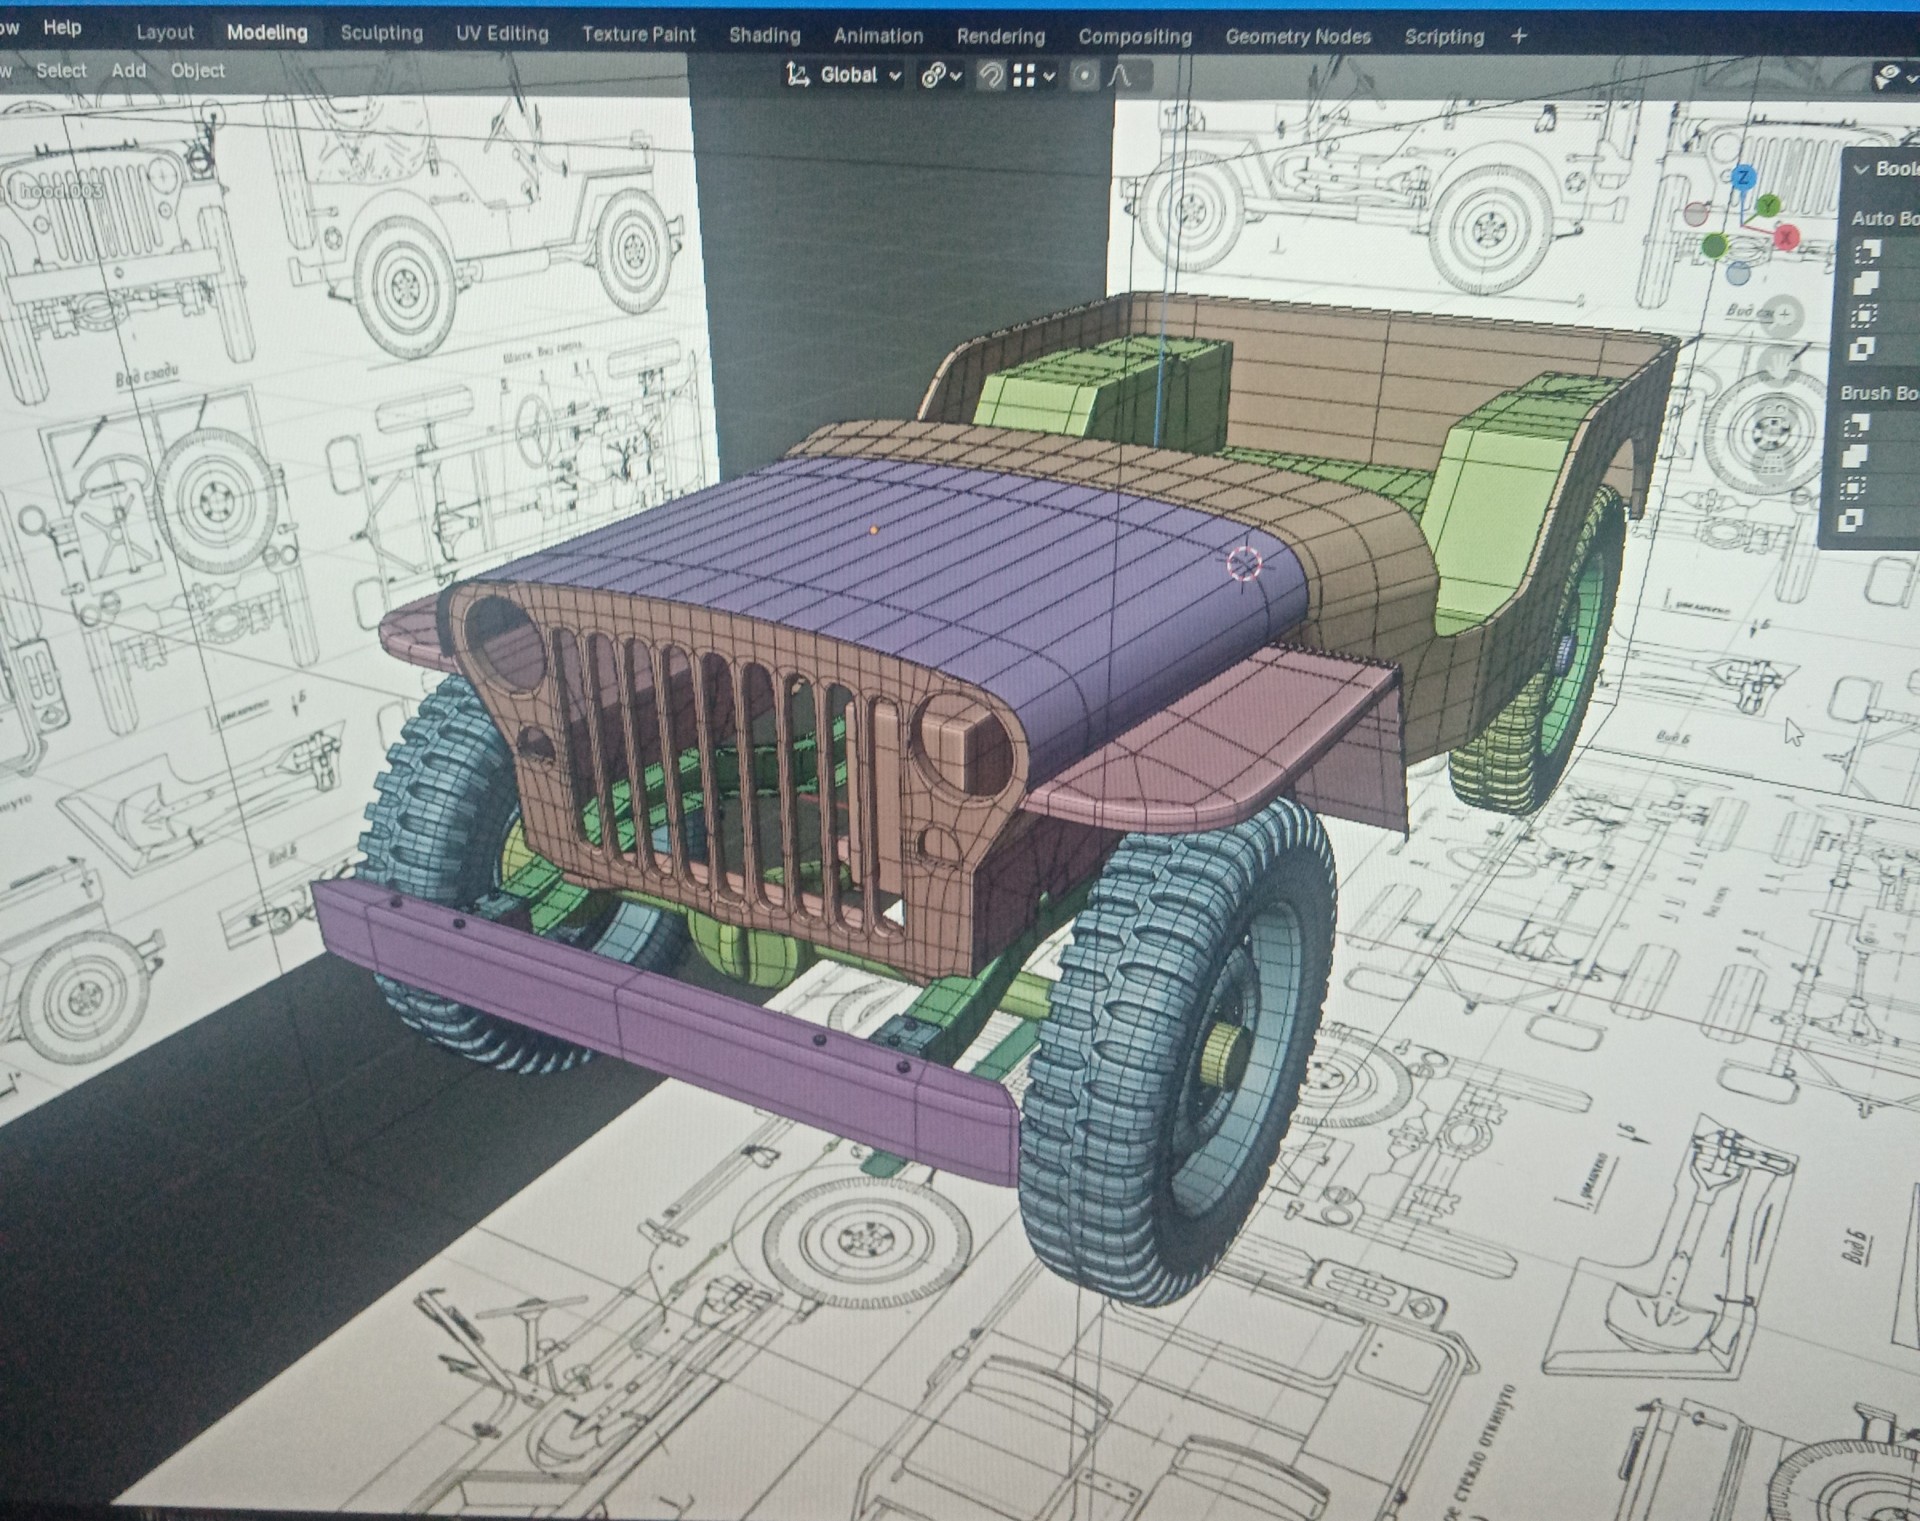Click the viewport pan hand button
Image resolution: width=1920 pixels, height=1521 pixels.
coord(1779,364)
